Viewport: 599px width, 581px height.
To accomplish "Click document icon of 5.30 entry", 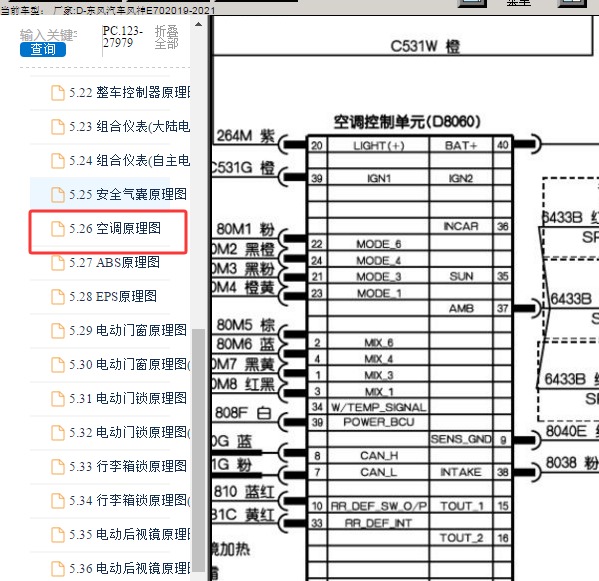I will tap(58, 365).
